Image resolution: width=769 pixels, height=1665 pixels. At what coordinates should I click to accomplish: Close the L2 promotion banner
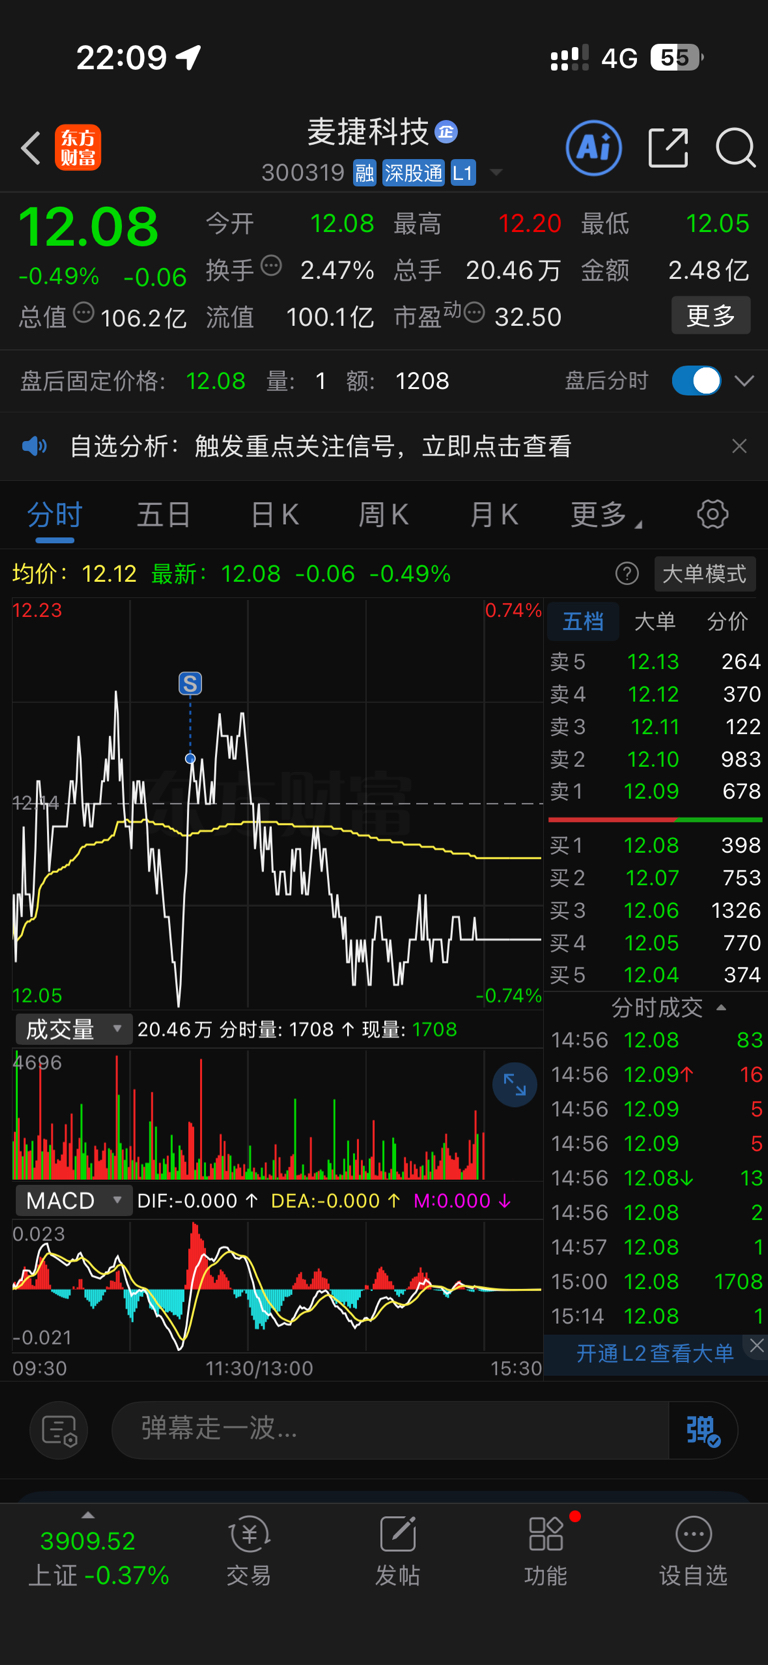(756, 1346)
